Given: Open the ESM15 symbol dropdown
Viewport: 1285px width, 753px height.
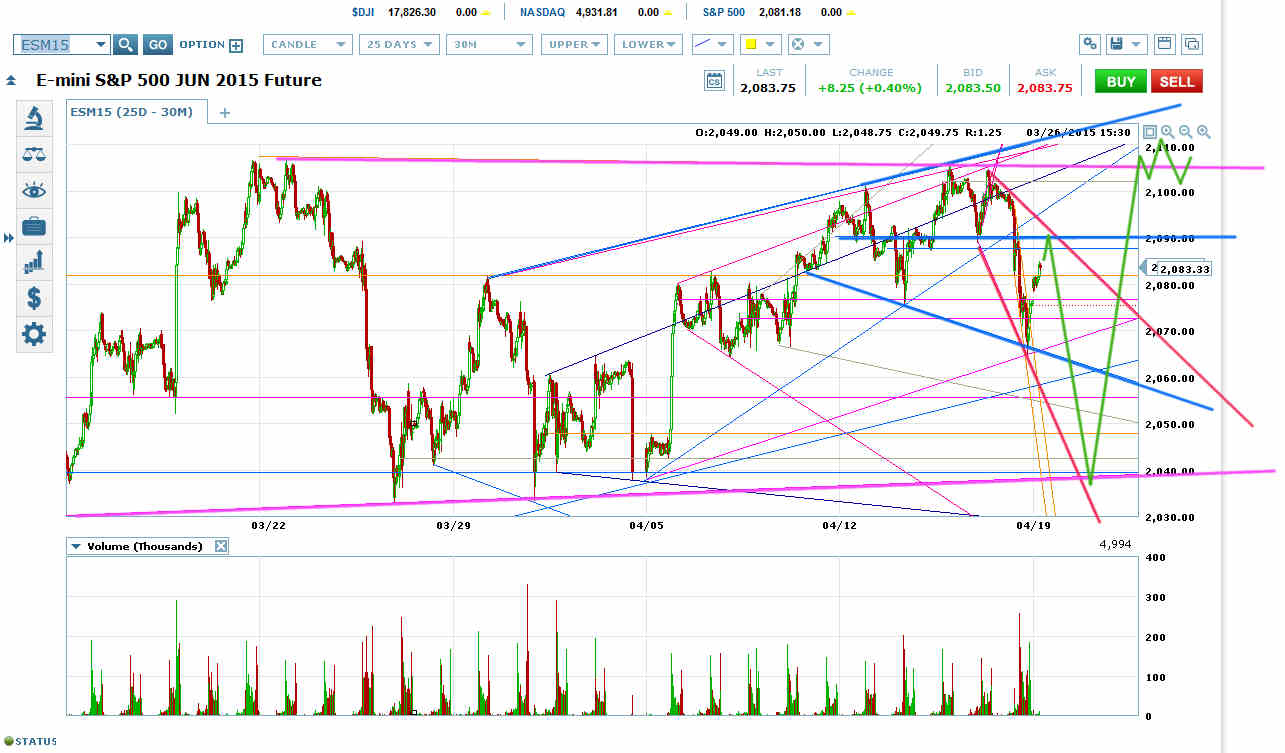Looking at the screenshot, I should pos(100,44).
